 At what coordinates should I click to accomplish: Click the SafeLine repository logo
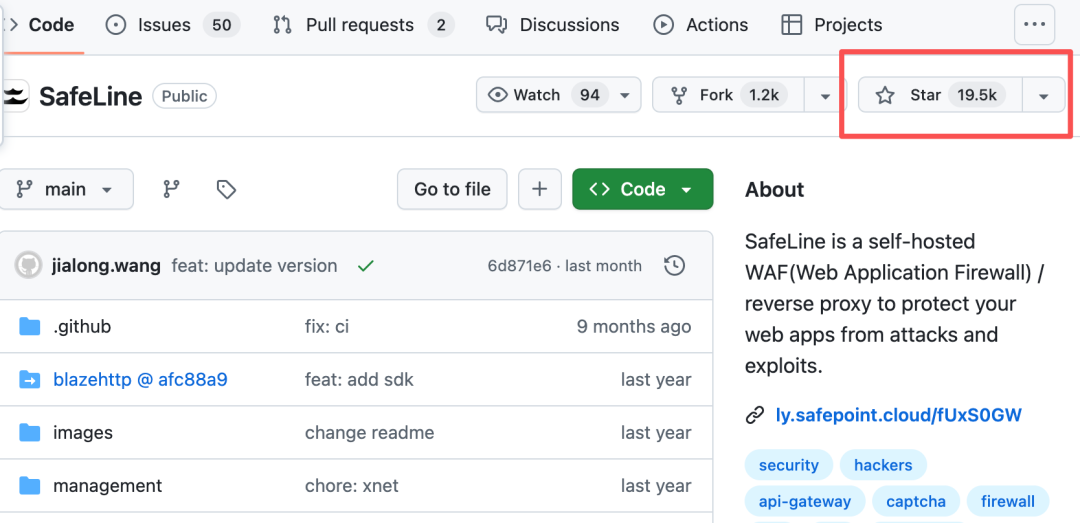(x=16, y=96)
